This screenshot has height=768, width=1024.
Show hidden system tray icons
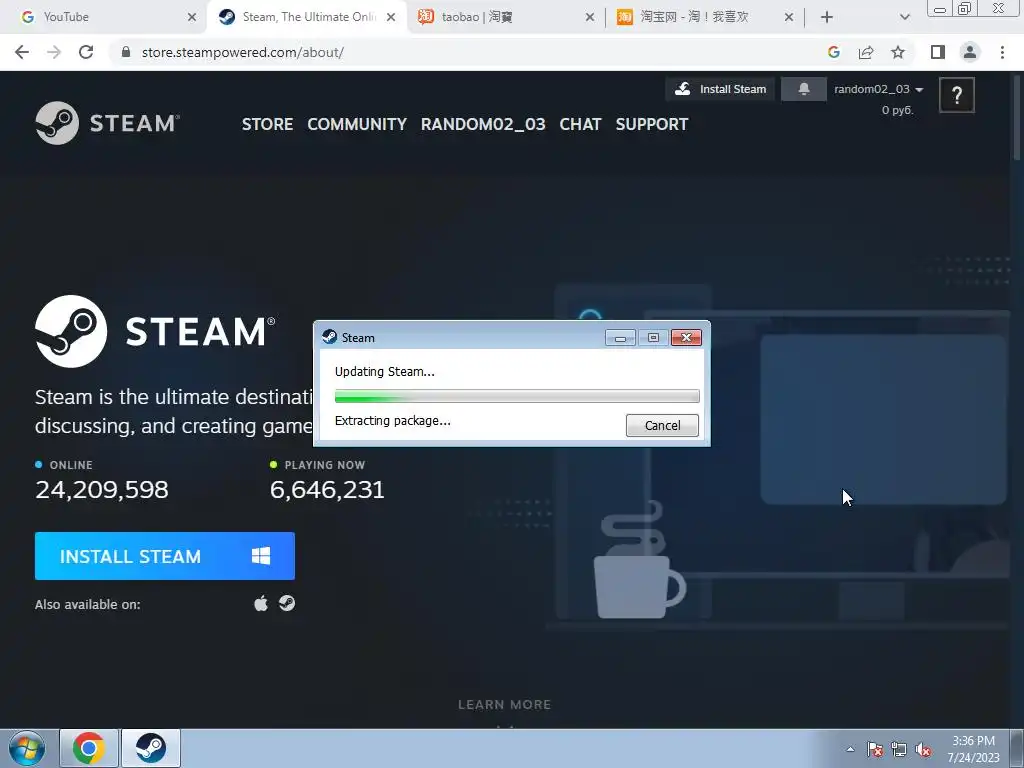pos(850,749)
